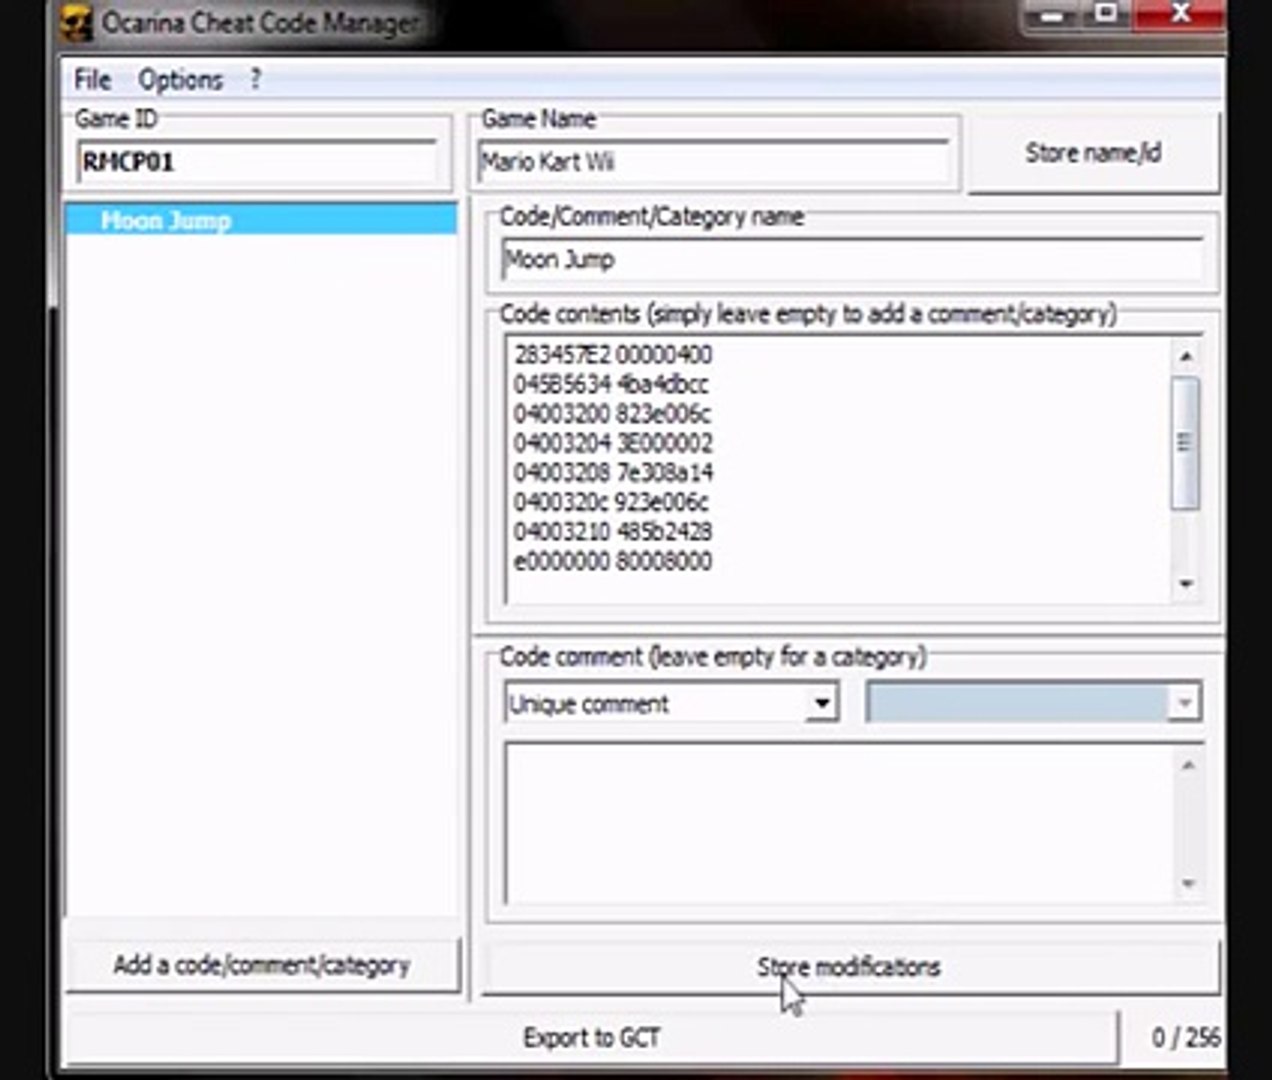Image resolution: width=1272 pixels, height=1080 pixels.
Task: Click the Export to GCT button
Action: pos(591,1038)
